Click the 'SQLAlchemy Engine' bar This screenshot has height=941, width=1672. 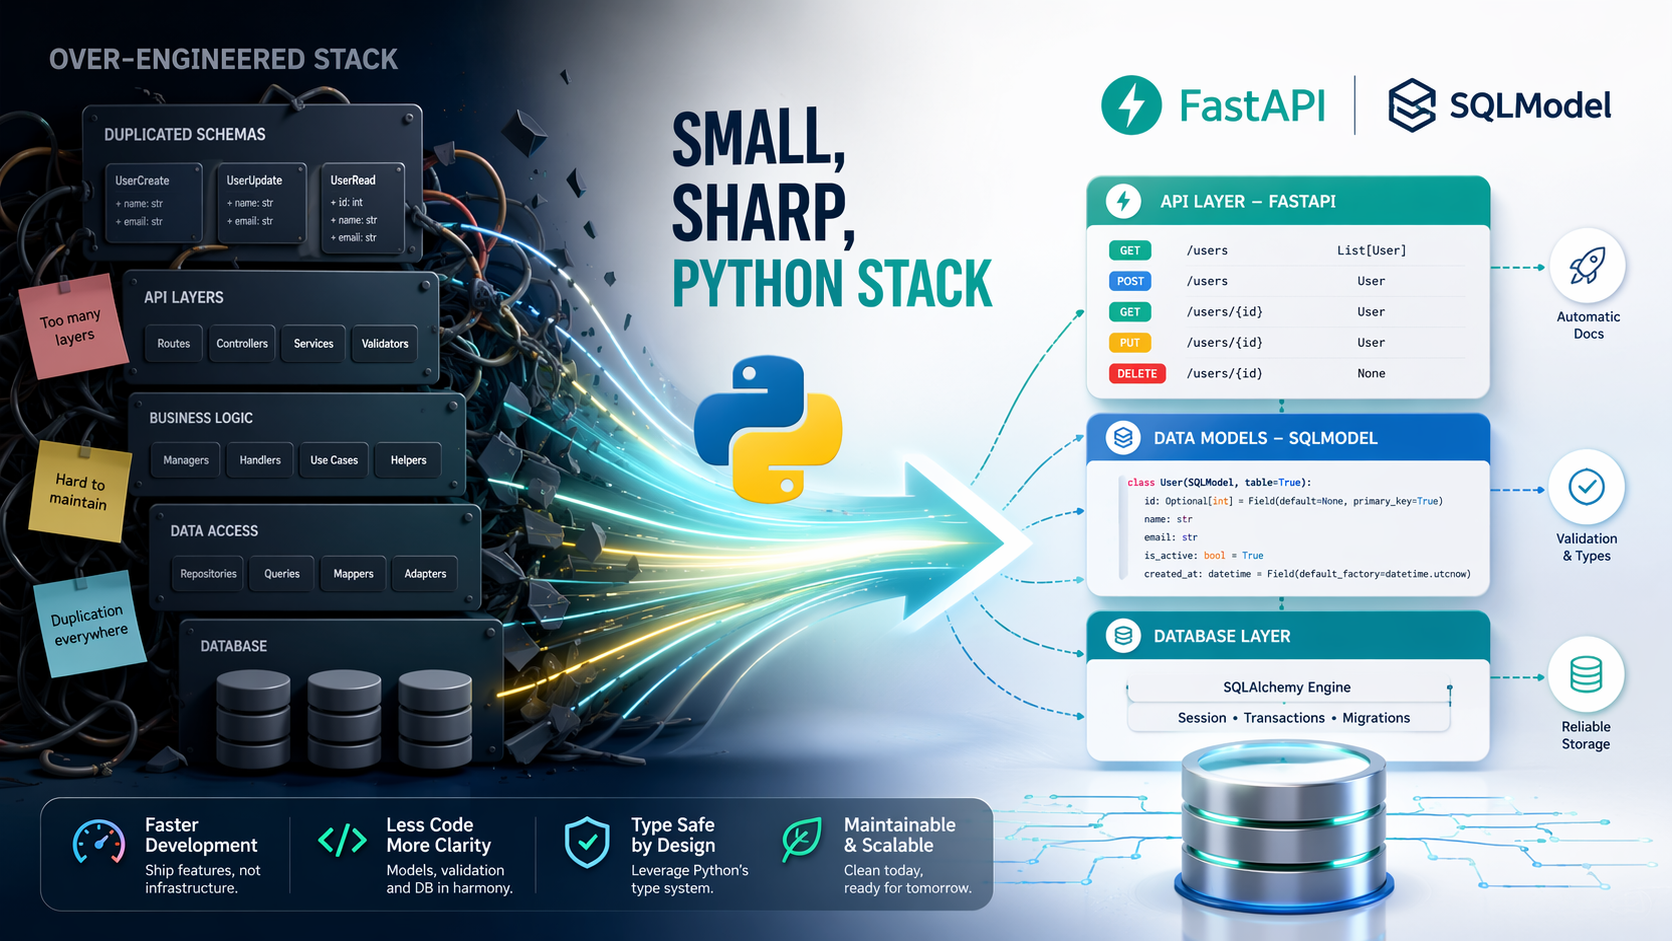[1287, 688]
